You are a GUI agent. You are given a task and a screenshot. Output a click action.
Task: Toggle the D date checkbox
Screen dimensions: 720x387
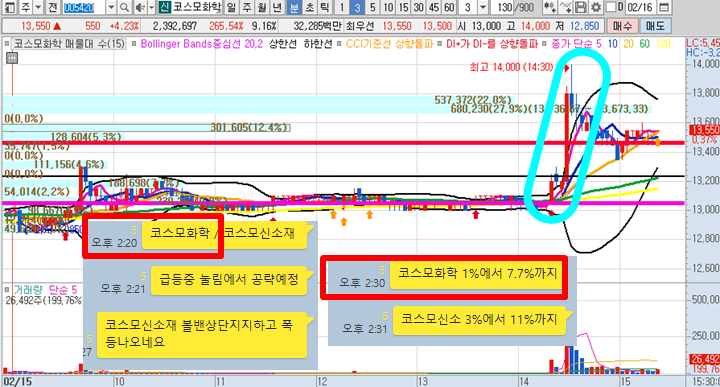(611, 7)
